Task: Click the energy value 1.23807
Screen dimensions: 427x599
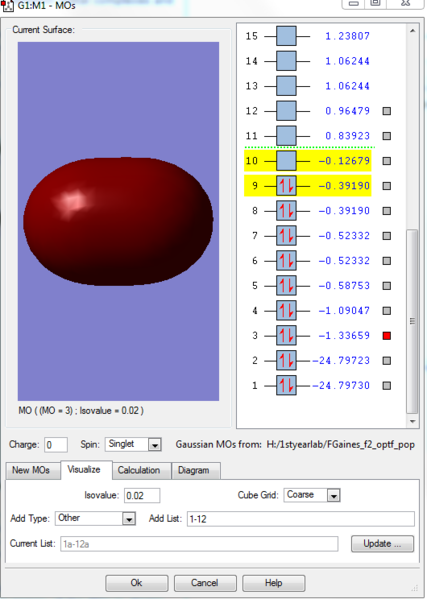Action: pos(347,36)
